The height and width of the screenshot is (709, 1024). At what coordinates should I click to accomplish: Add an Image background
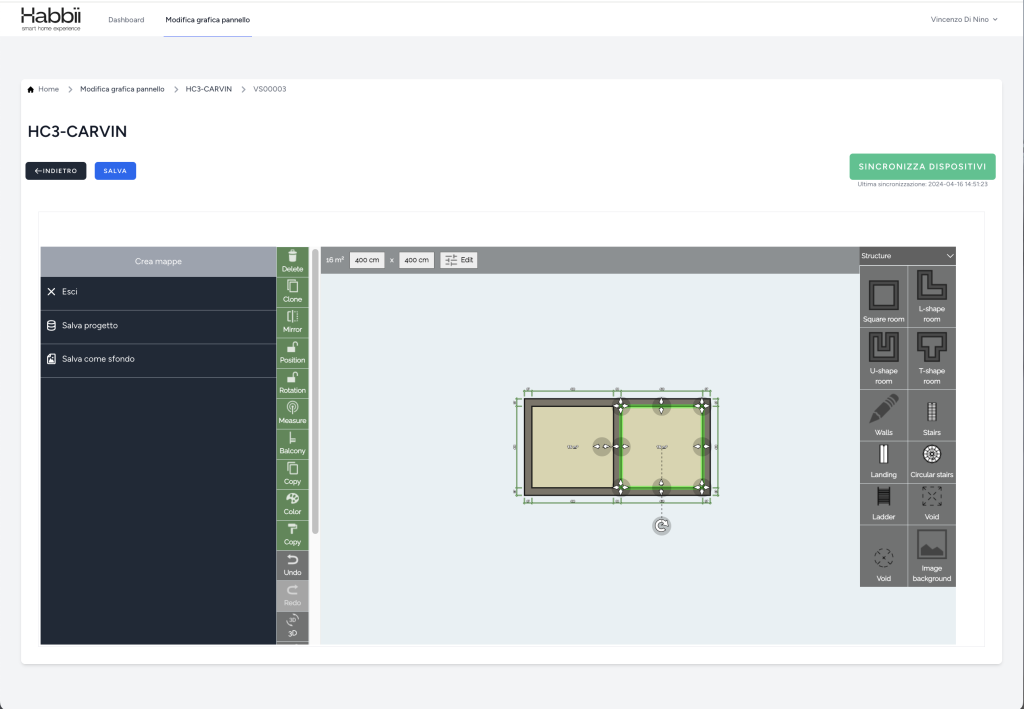click(931, 556)
